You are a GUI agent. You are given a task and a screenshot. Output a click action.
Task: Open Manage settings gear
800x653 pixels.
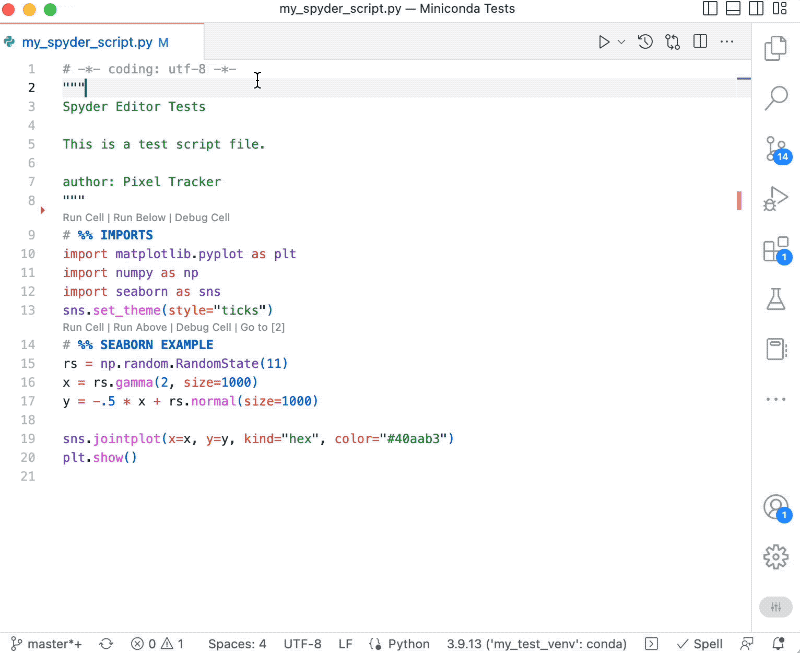tap(776, 557)
